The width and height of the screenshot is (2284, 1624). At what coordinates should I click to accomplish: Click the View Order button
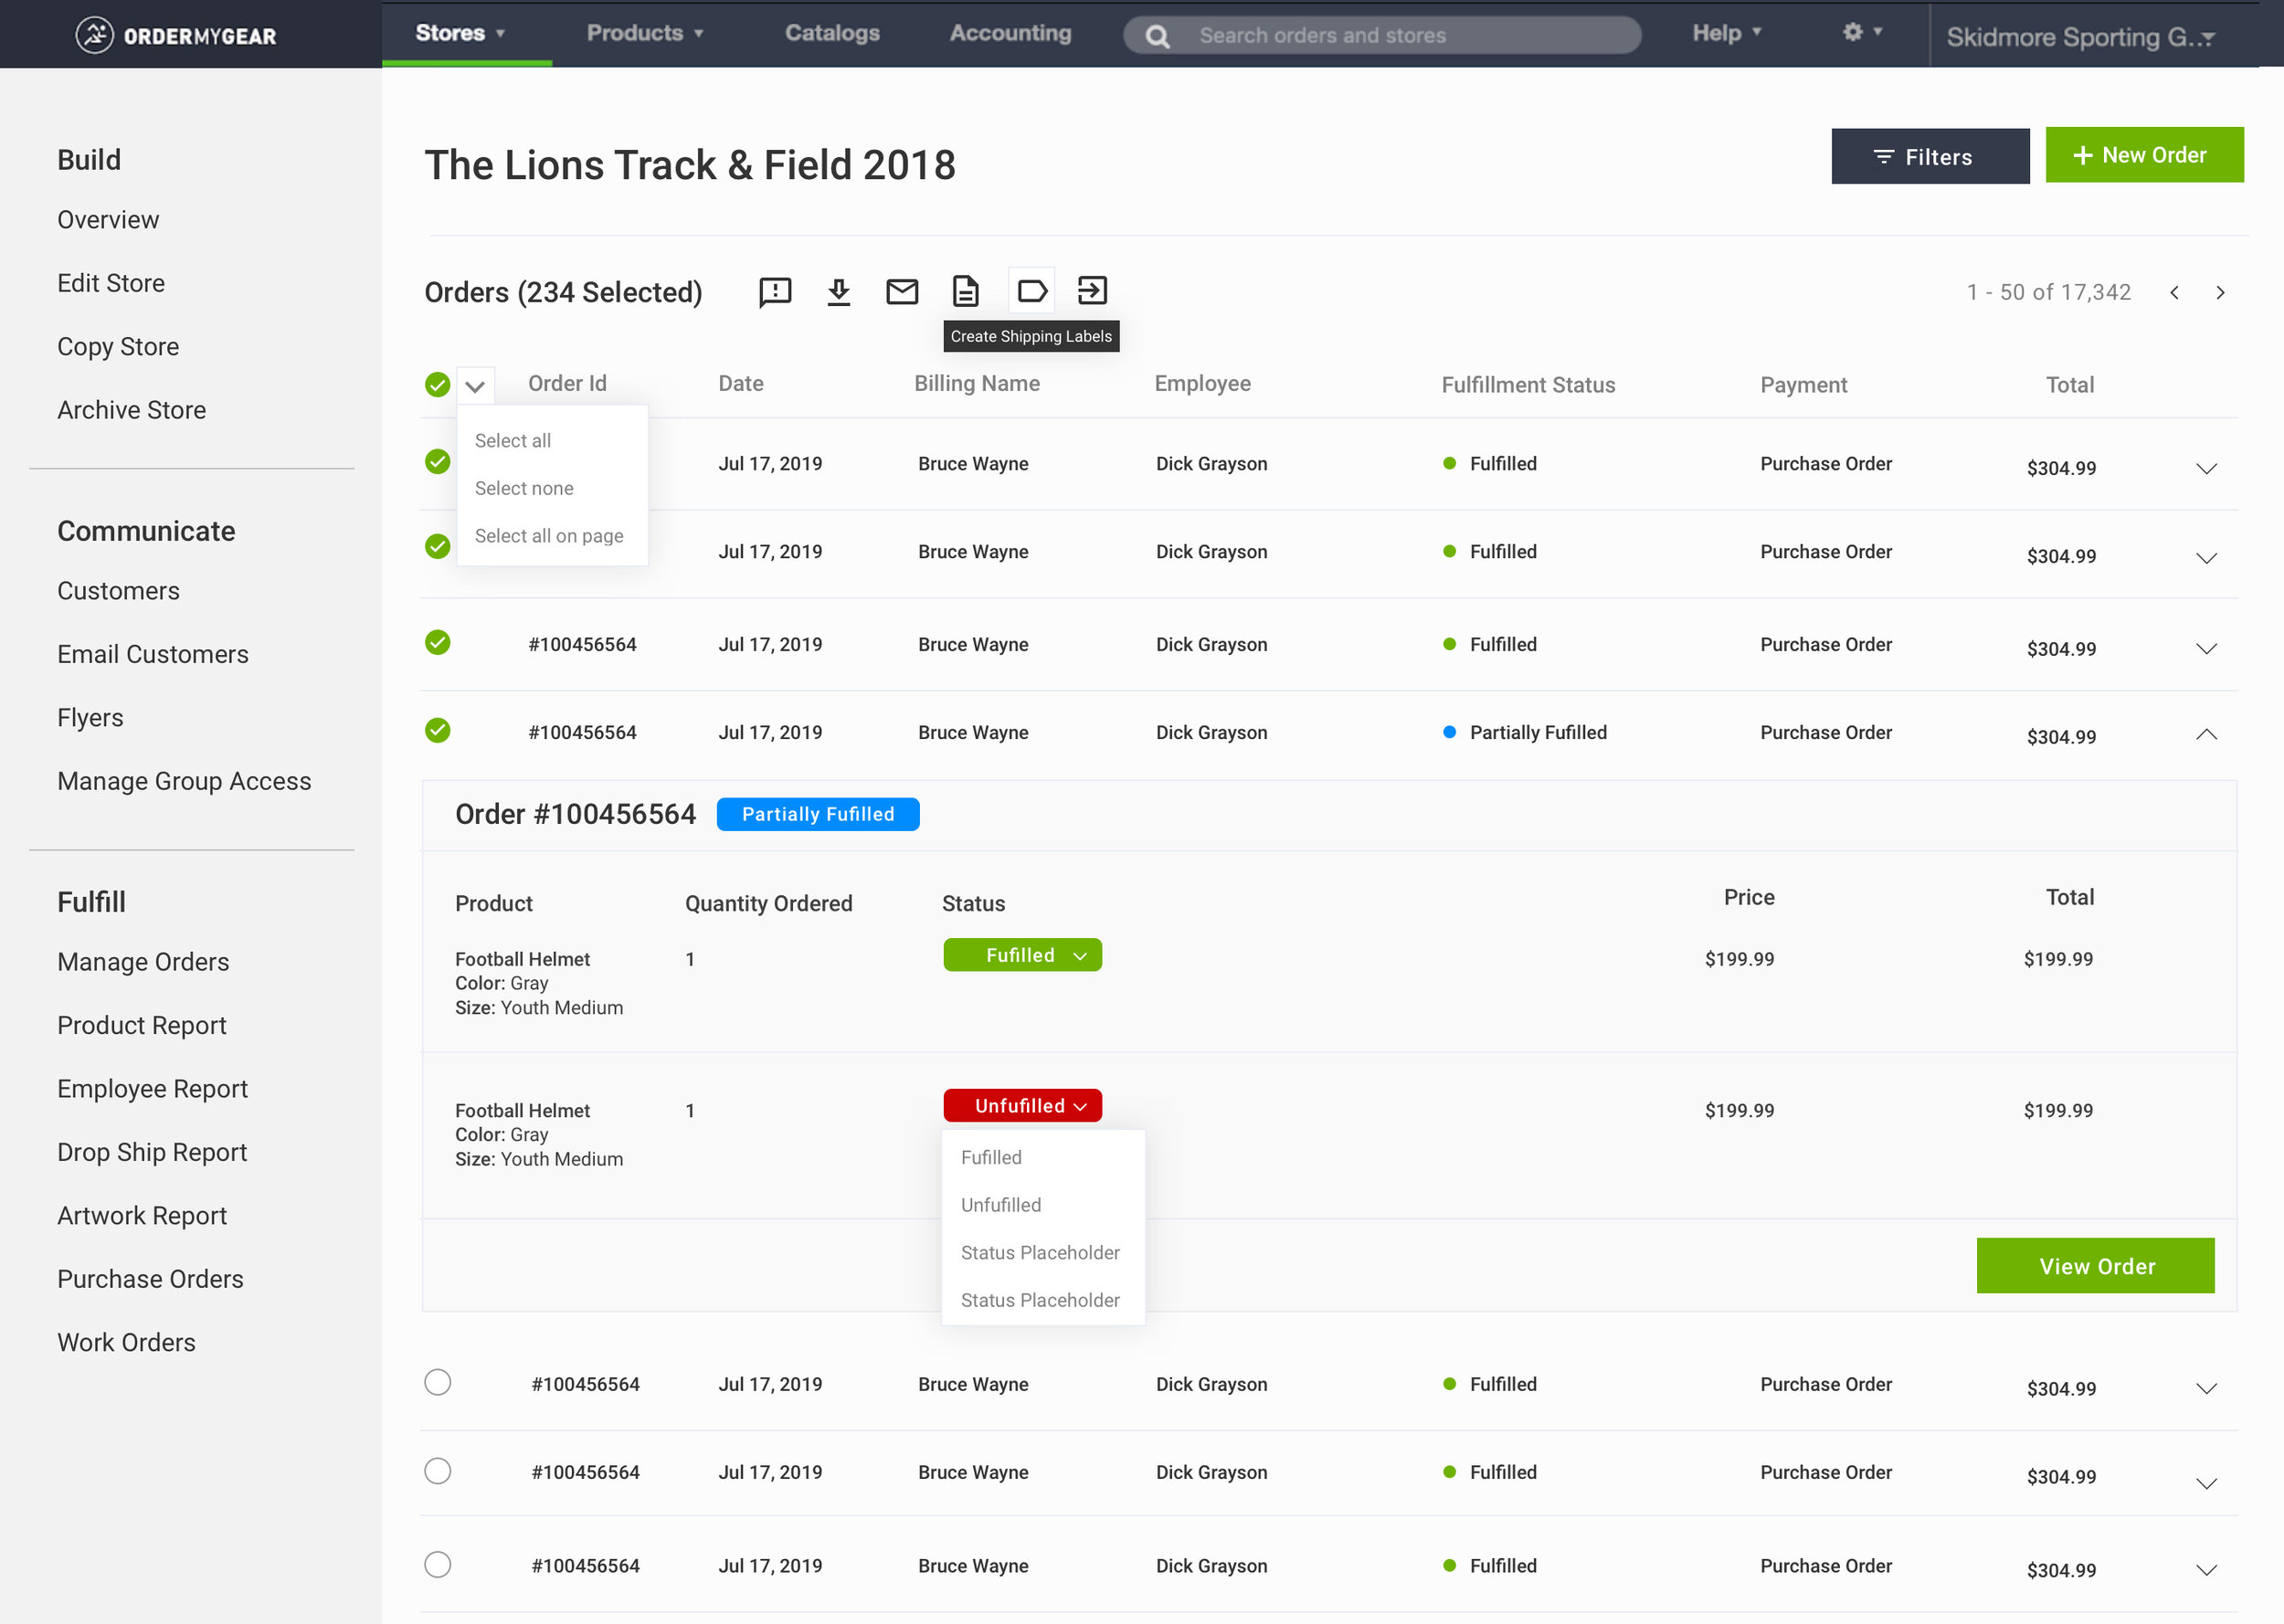coord(2096,1265)
